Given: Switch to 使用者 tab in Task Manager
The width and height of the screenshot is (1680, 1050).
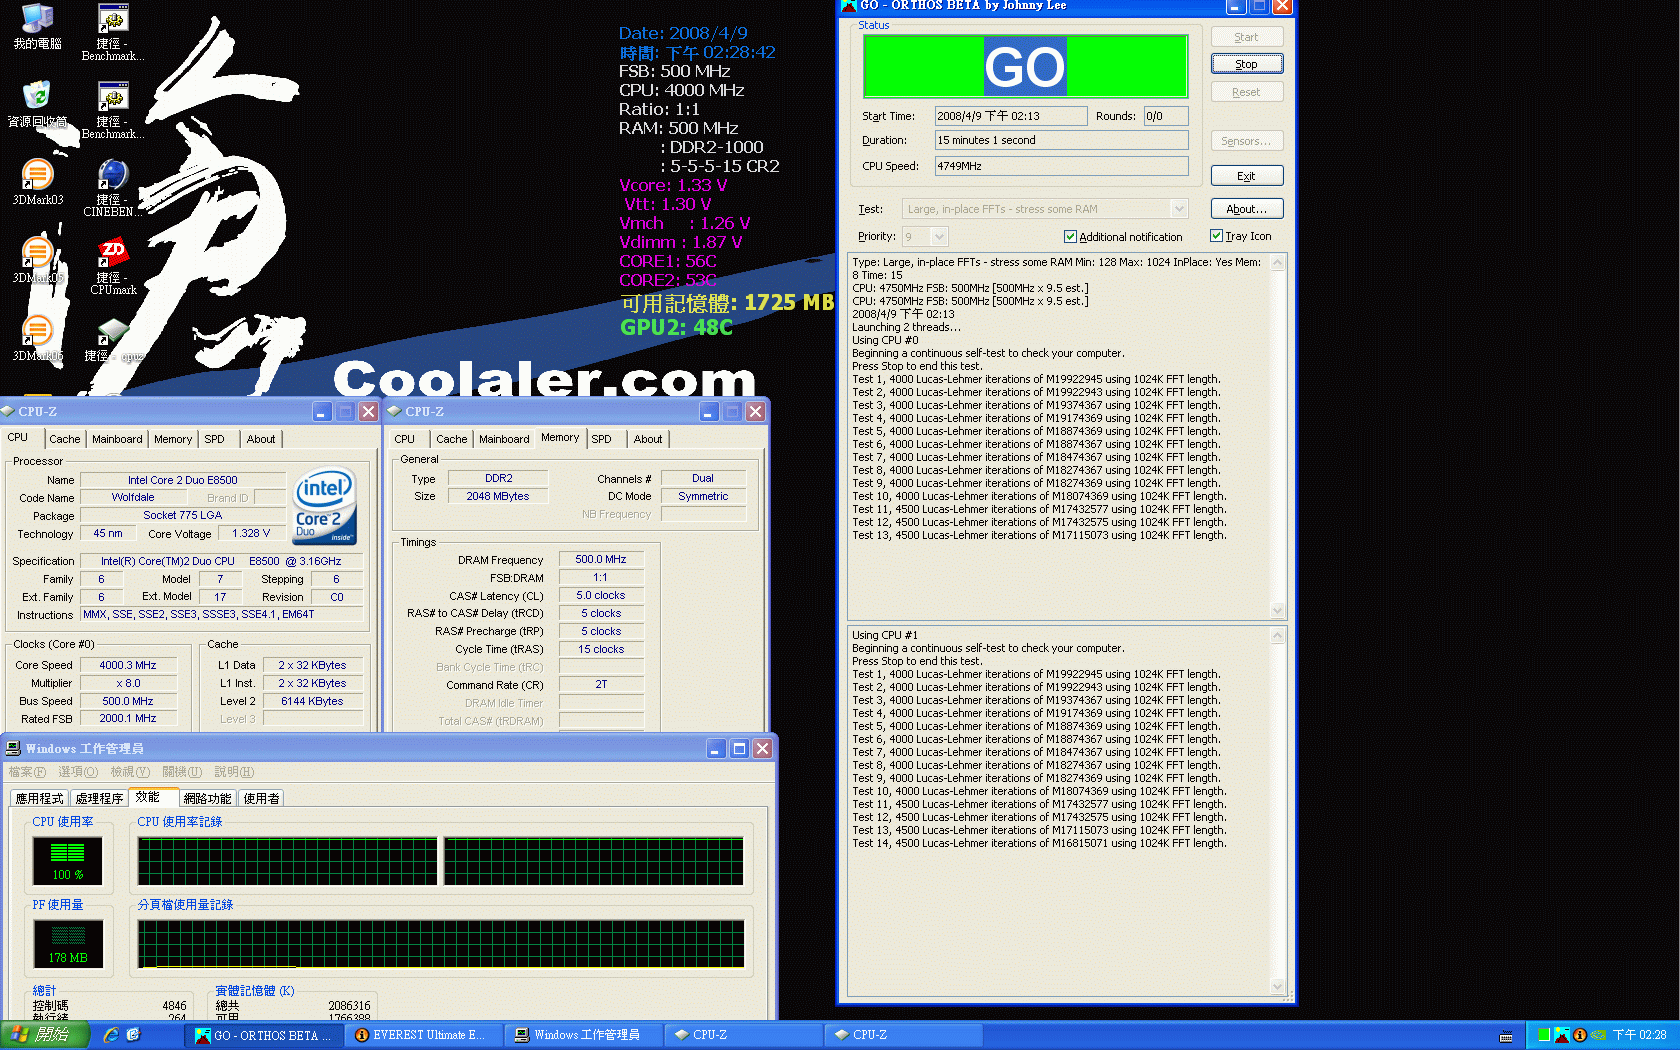Looking at the screenshot, I should 262,798.
